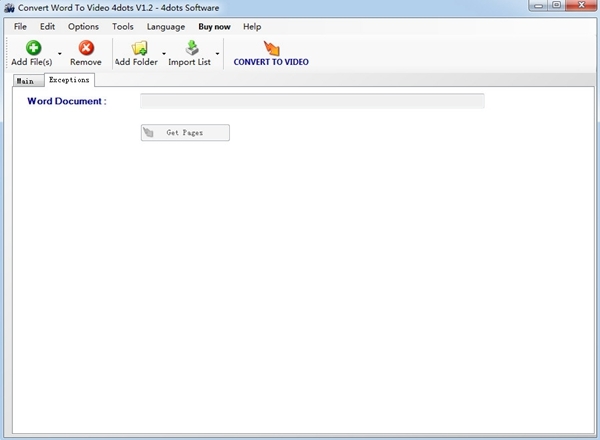Open the Language menu
Viewport: 600px width, 440px height.
click(165, 27)
